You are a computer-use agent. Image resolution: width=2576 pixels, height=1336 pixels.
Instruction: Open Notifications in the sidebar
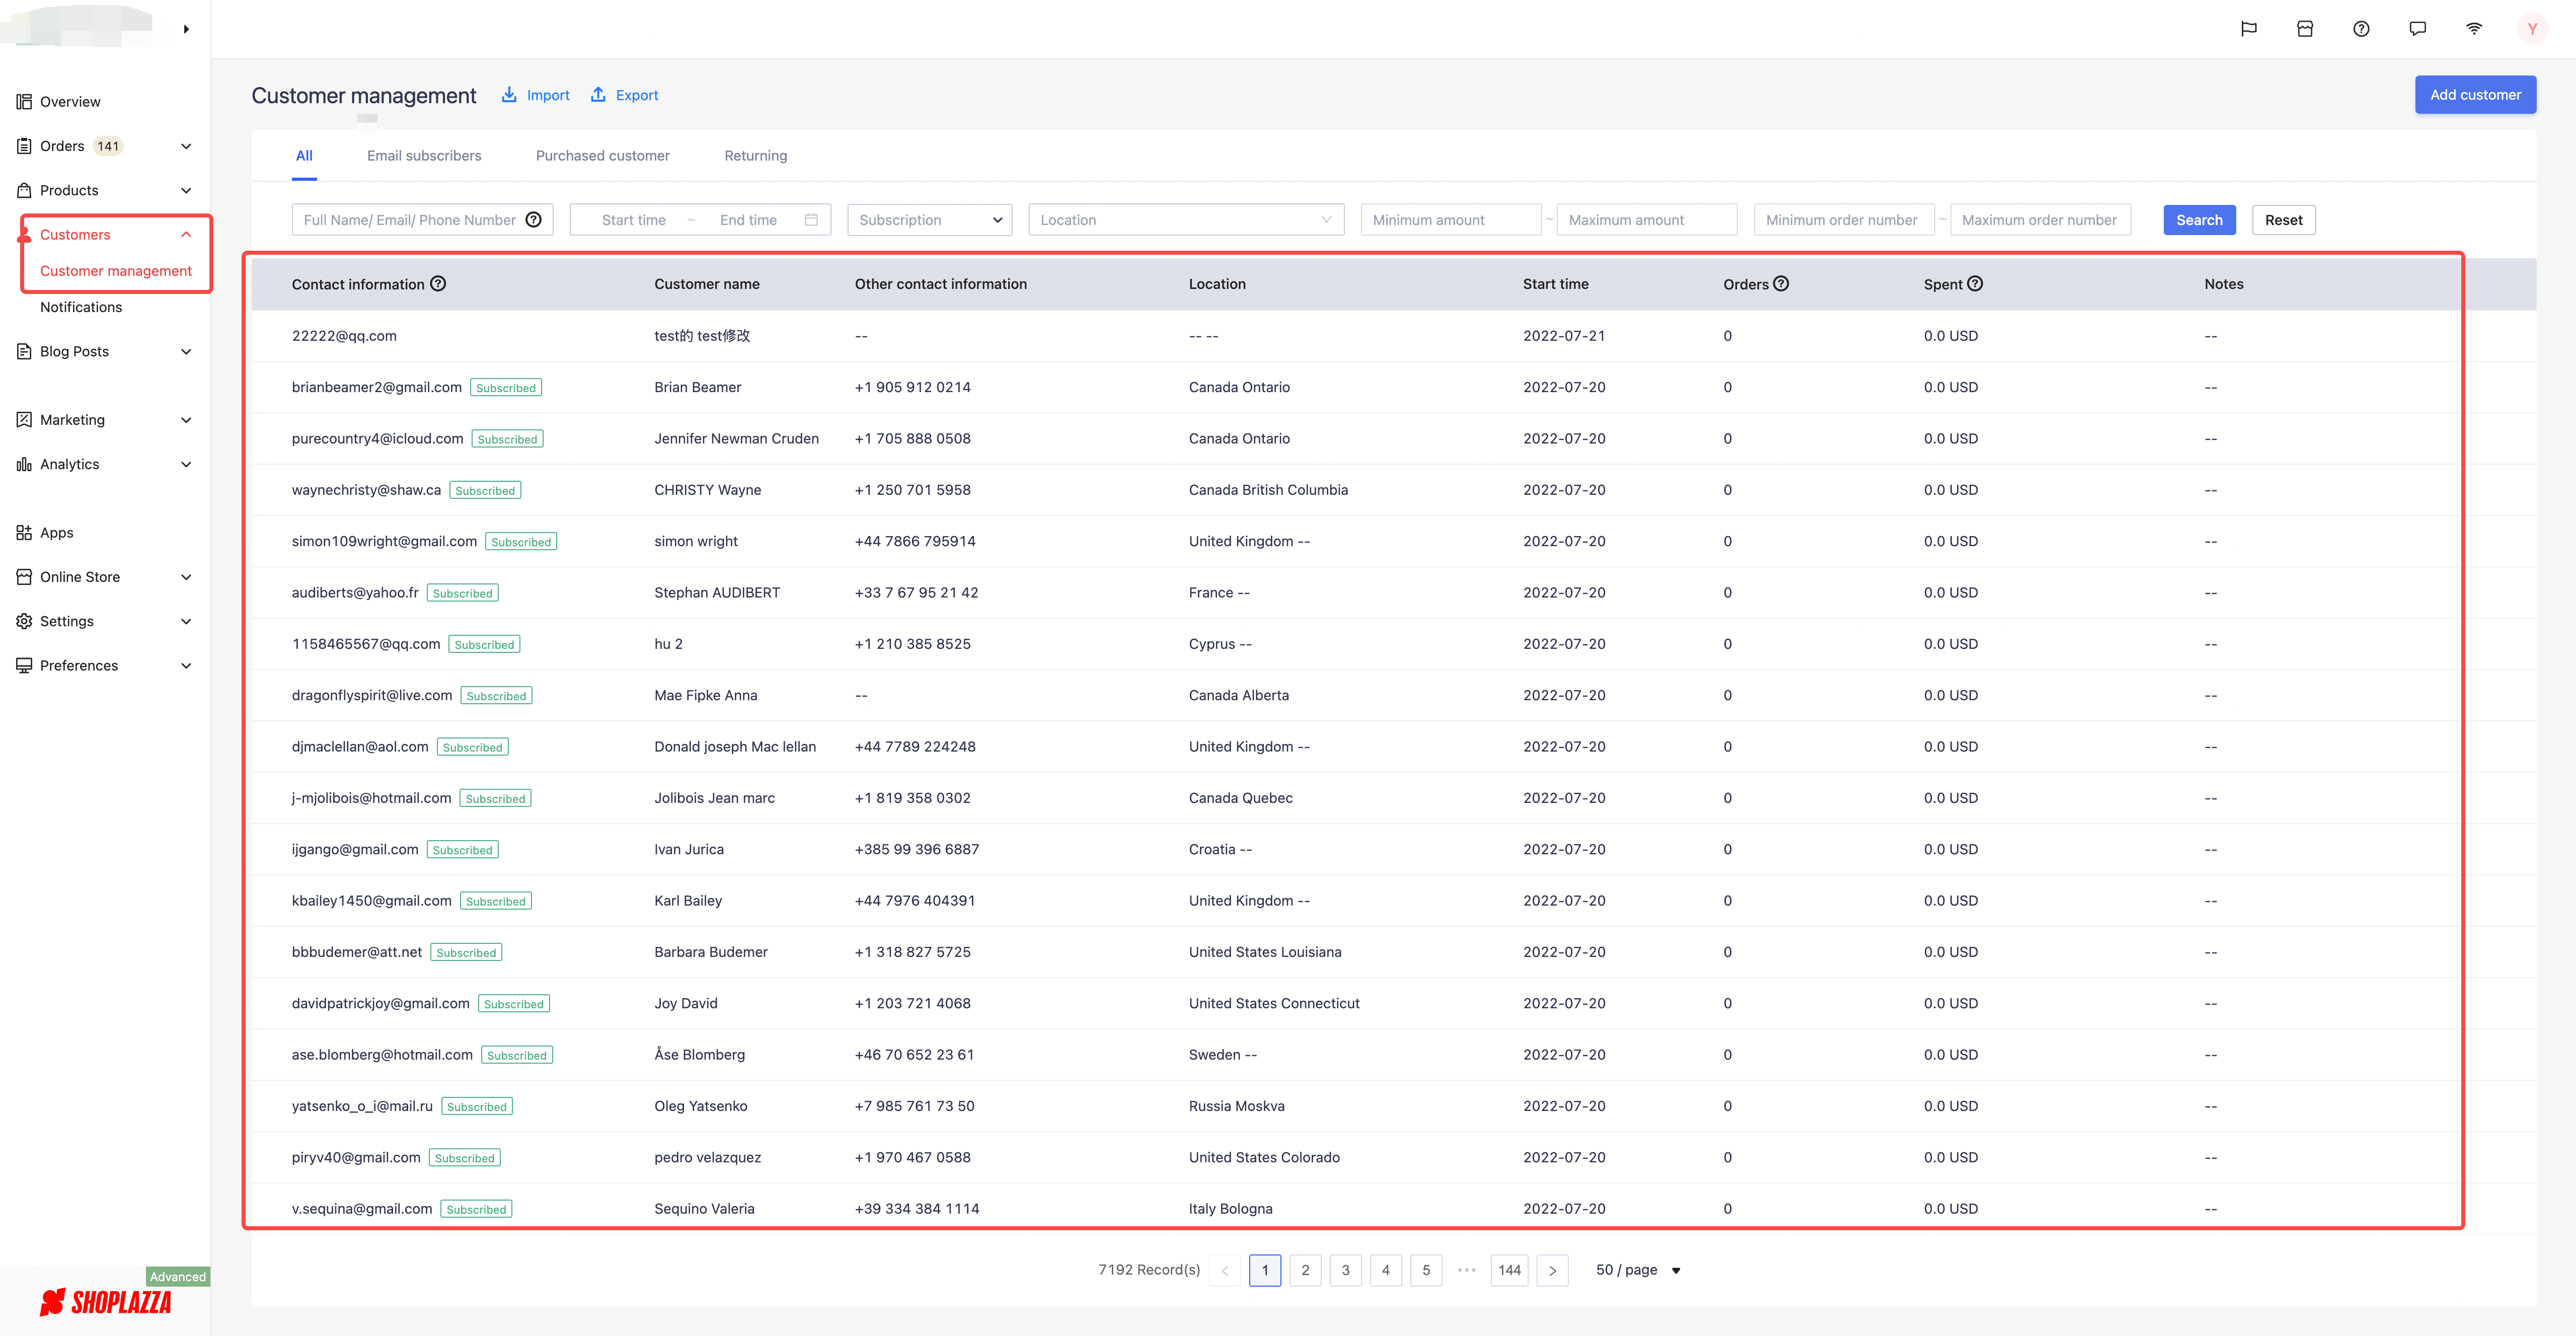click(x=81, y=307)
